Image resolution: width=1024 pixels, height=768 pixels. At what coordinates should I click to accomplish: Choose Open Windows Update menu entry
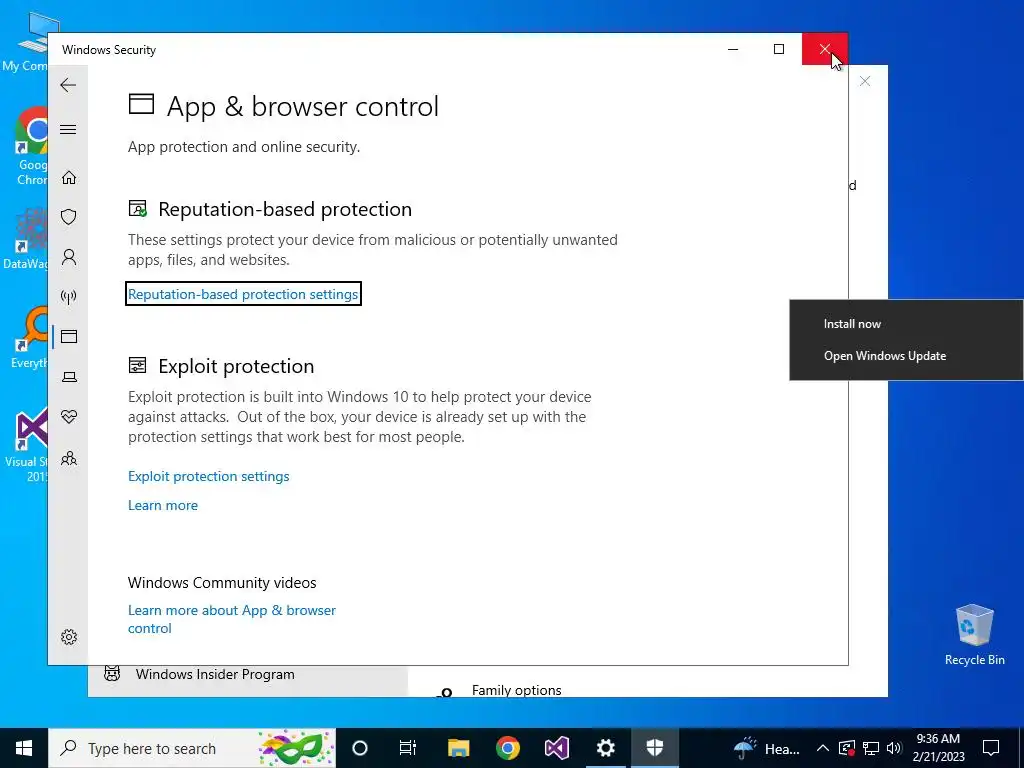tap(906, 356)
